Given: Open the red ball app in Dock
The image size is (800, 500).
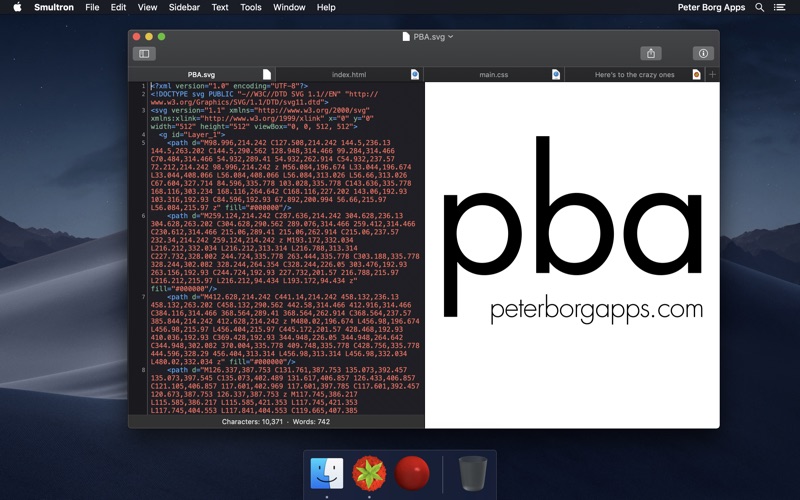Looking at the screenshot, I should point(412,473).
